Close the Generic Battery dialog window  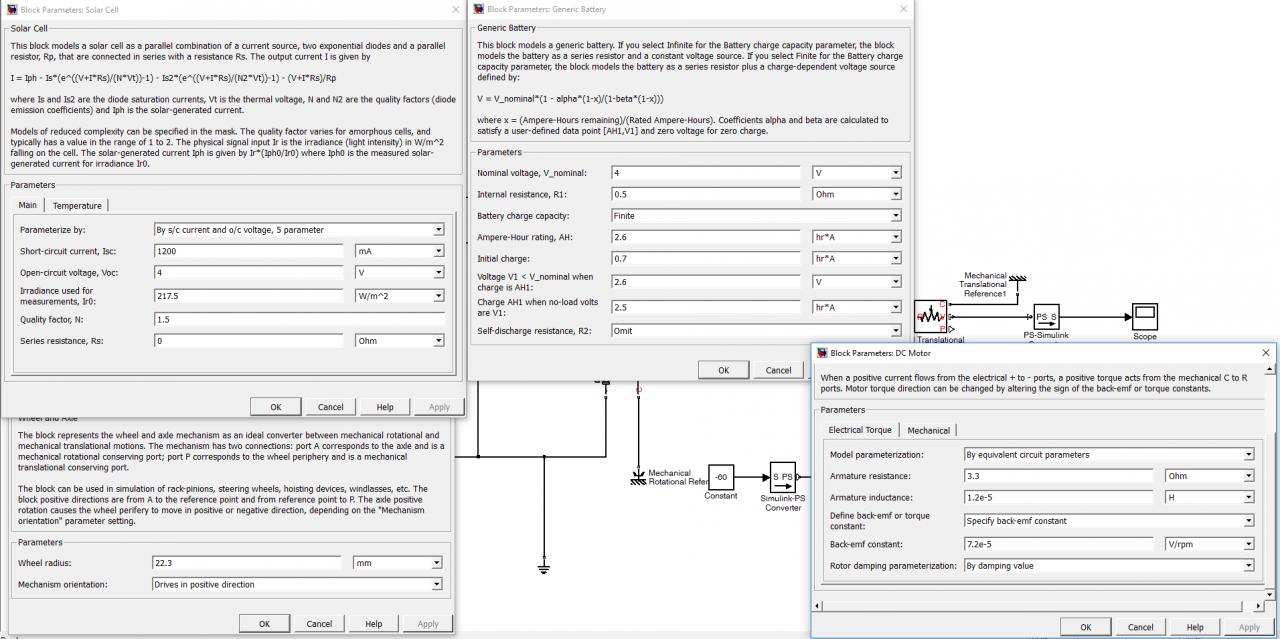click(x=904, y=9)
